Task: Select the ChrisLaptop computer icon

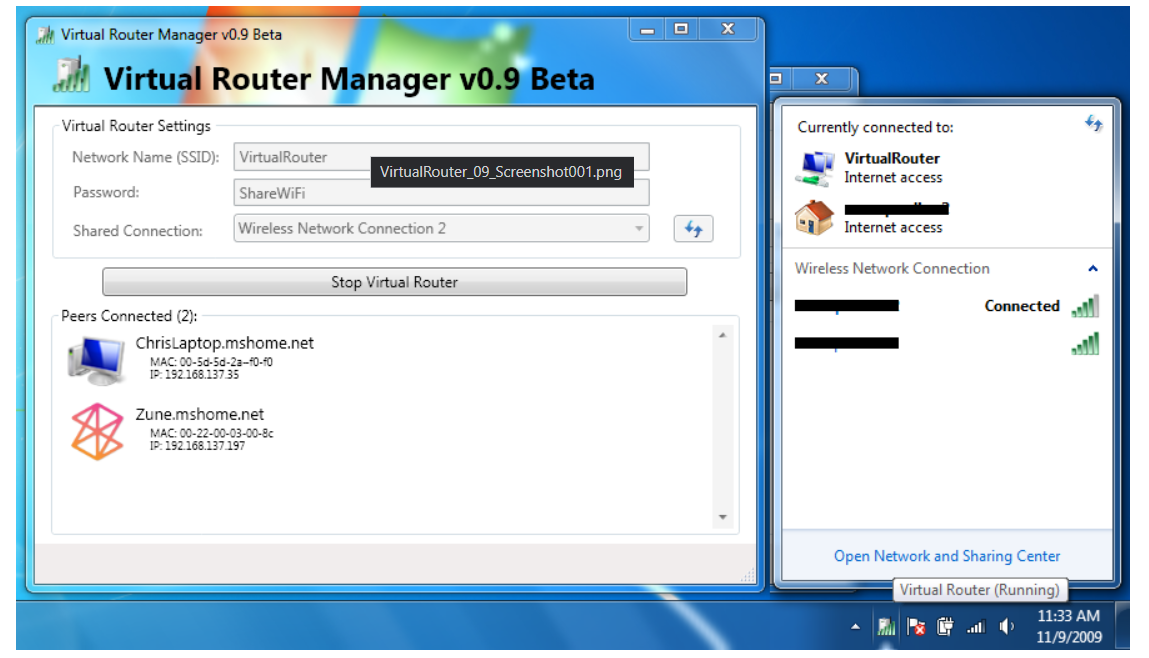Action: tap(96, 360)
